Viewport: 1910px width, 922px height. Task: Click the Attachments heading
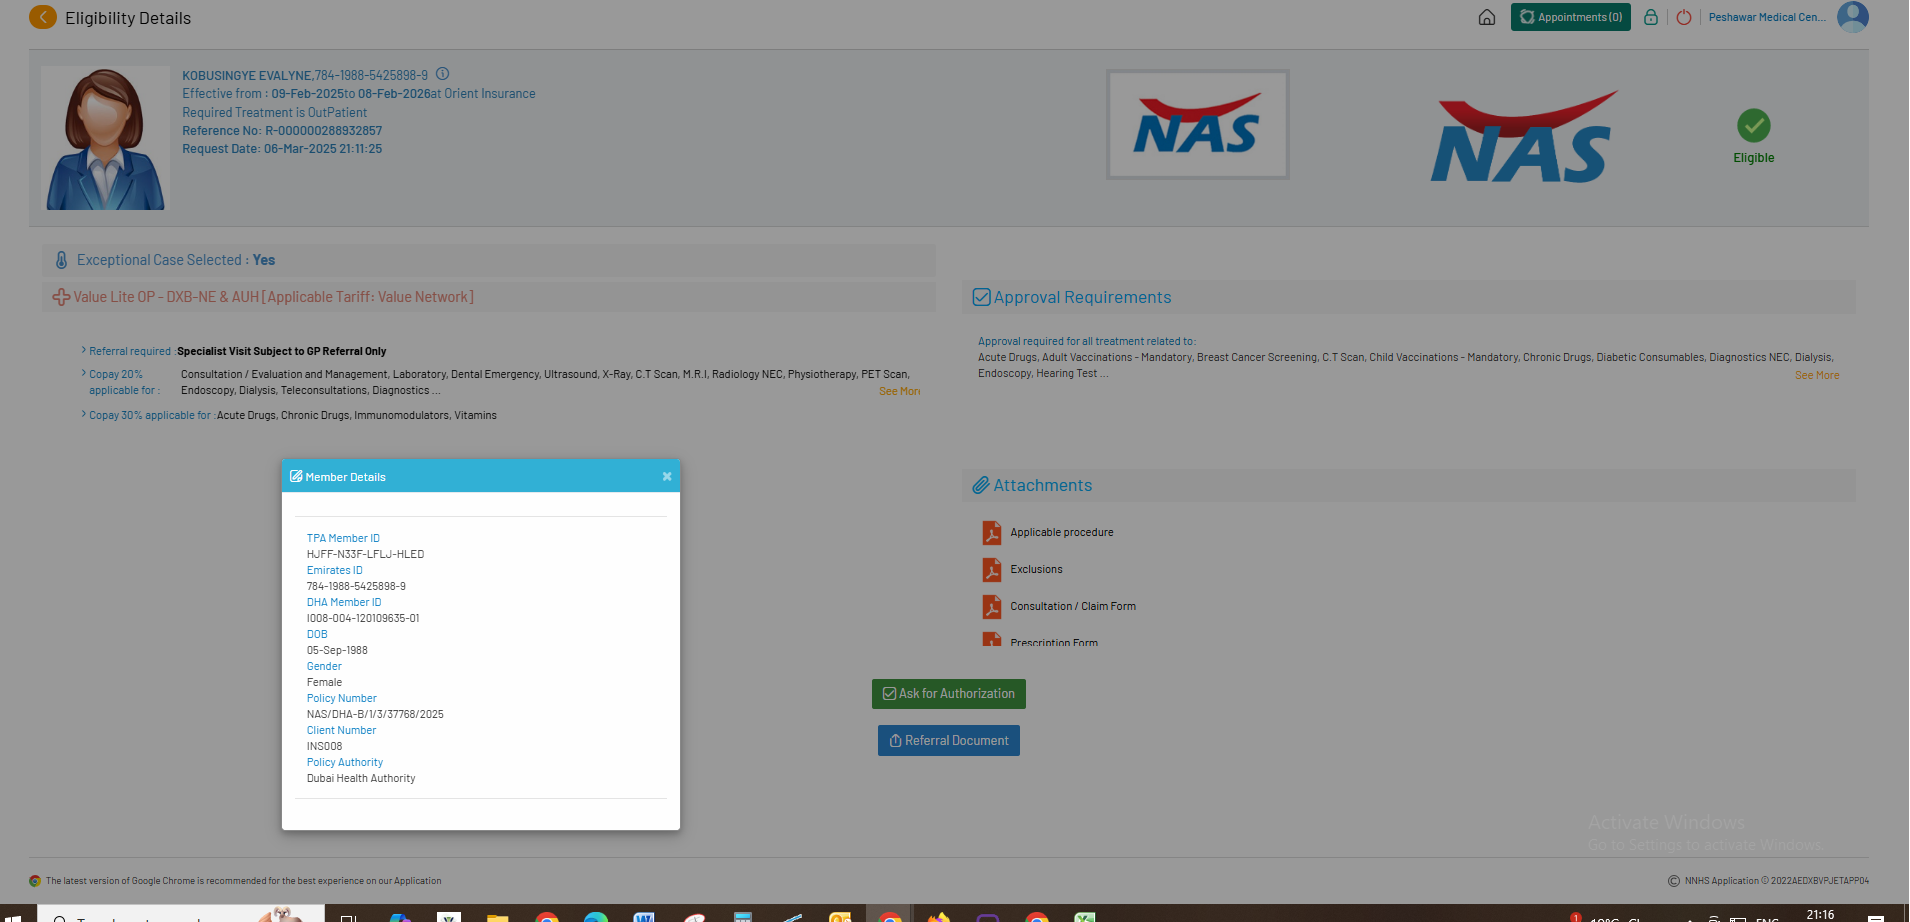point(1043,486)
